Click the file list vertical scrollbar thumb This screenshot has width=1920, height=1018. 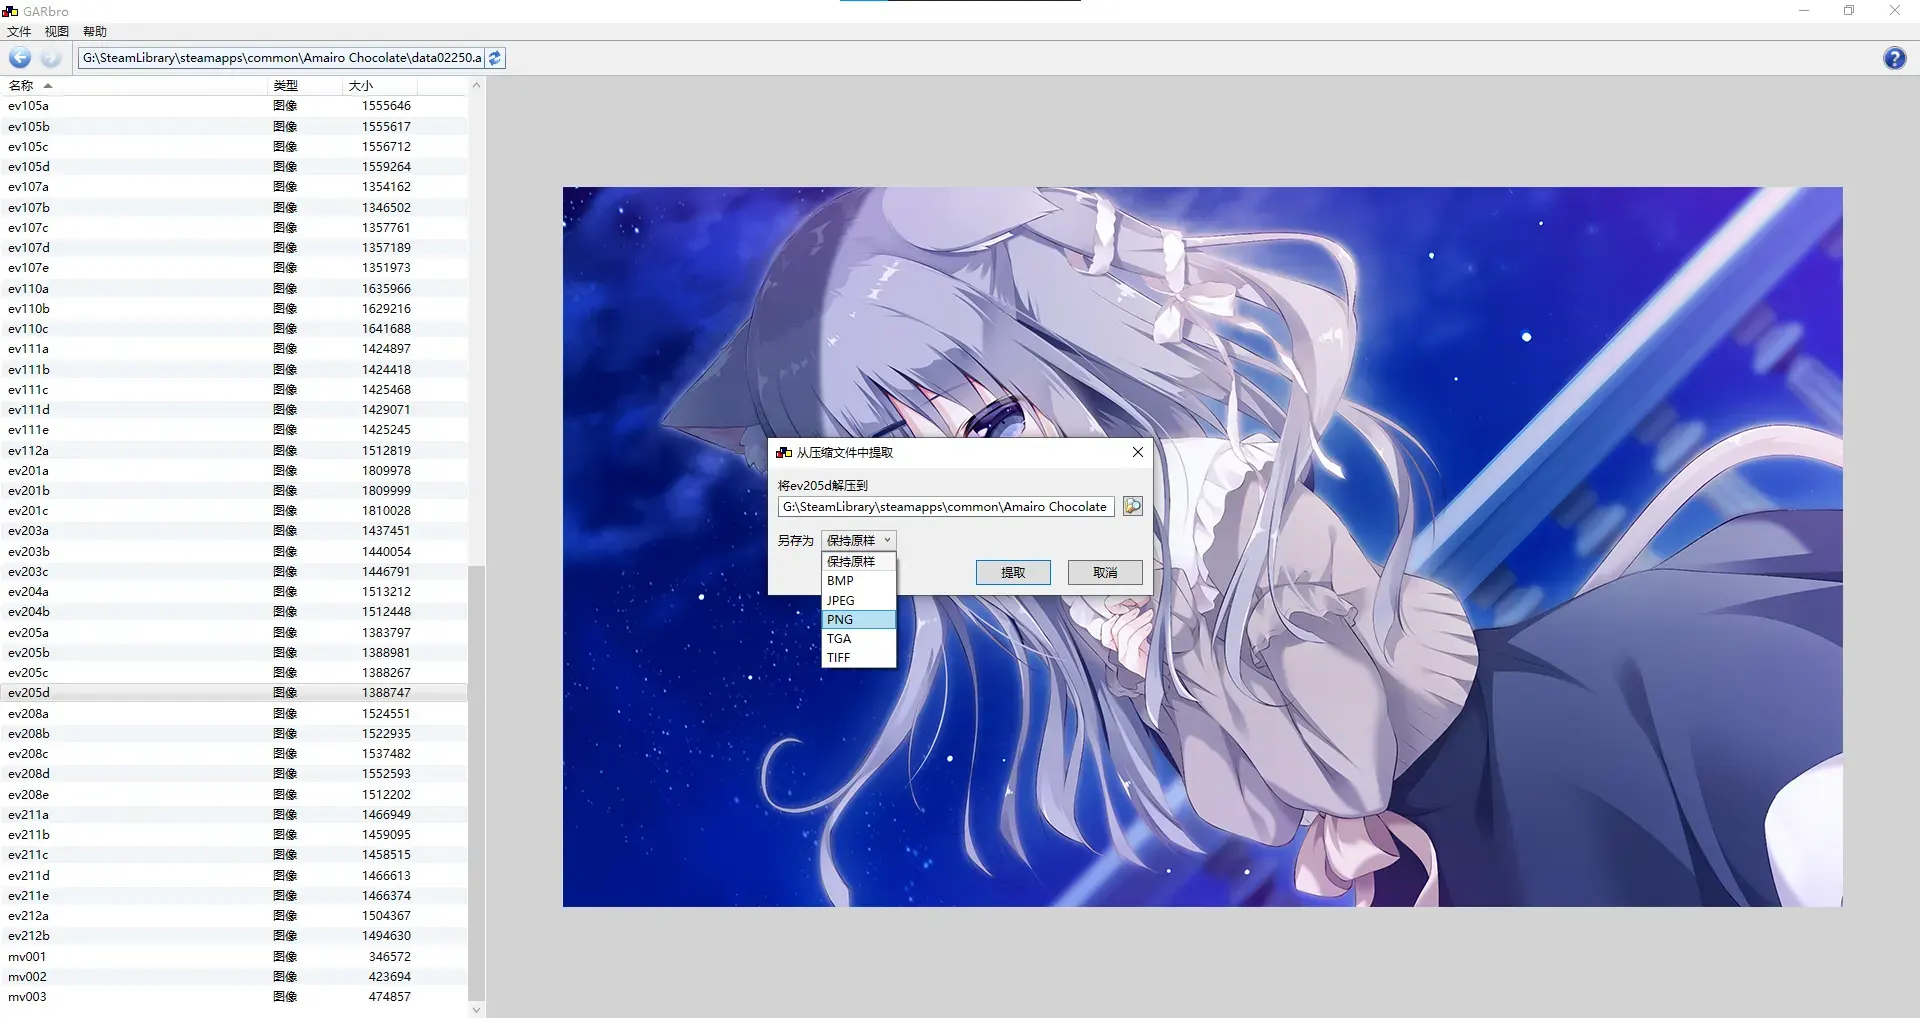tap(476, 782)
